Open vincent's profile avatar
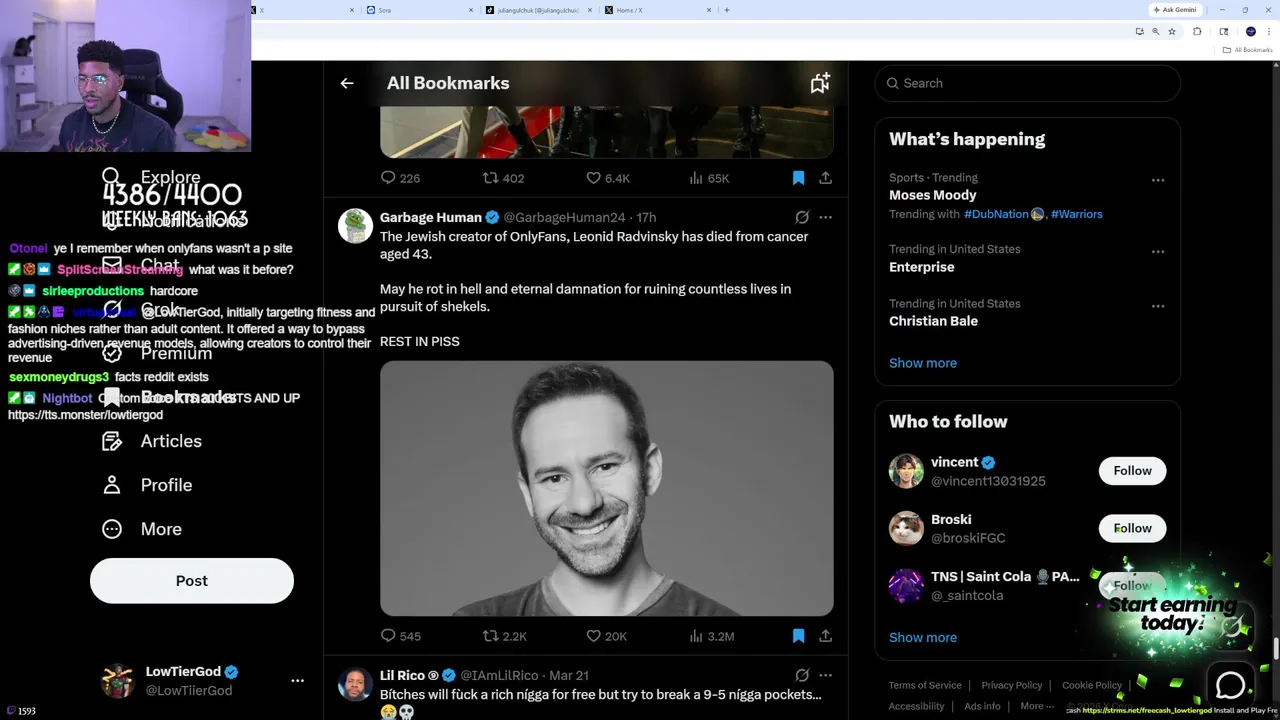This screenshot has width=1280, height=720. click(906, 471)
